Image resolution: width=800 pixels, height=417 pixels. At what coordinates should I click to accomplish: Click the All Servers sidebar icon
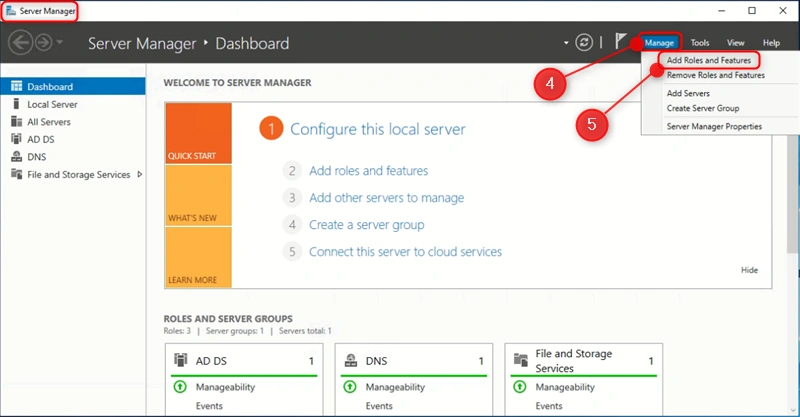click(16, 121)
